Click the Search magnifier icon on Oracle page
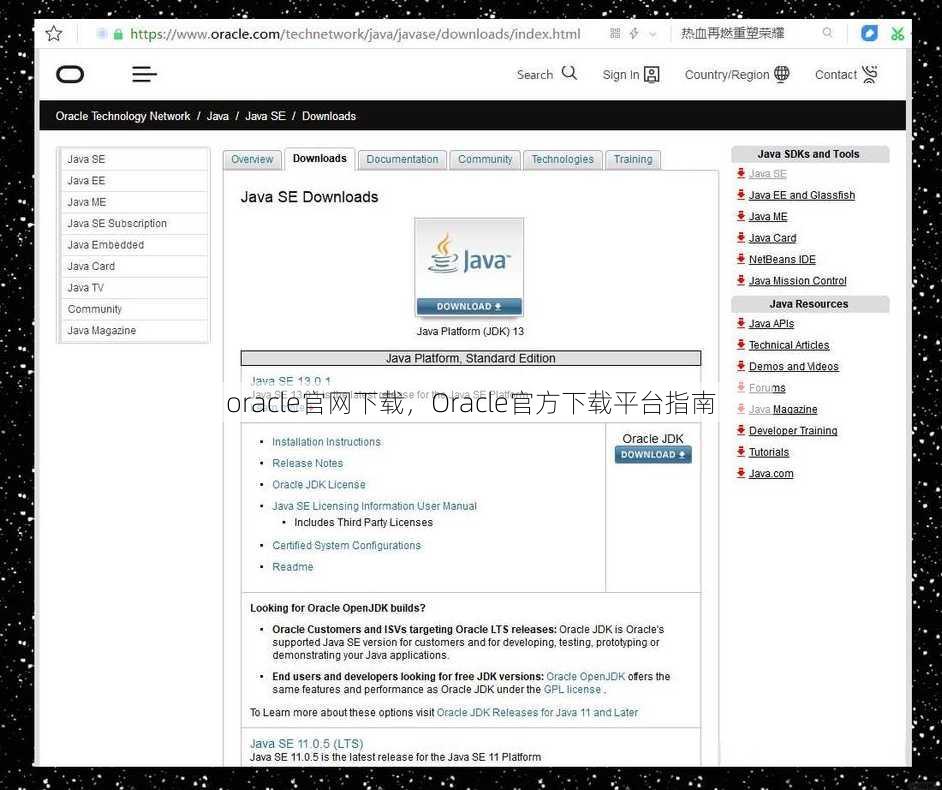Image resolution: width=942 pixels, height=790 pixels. click(x=569, y=73)
